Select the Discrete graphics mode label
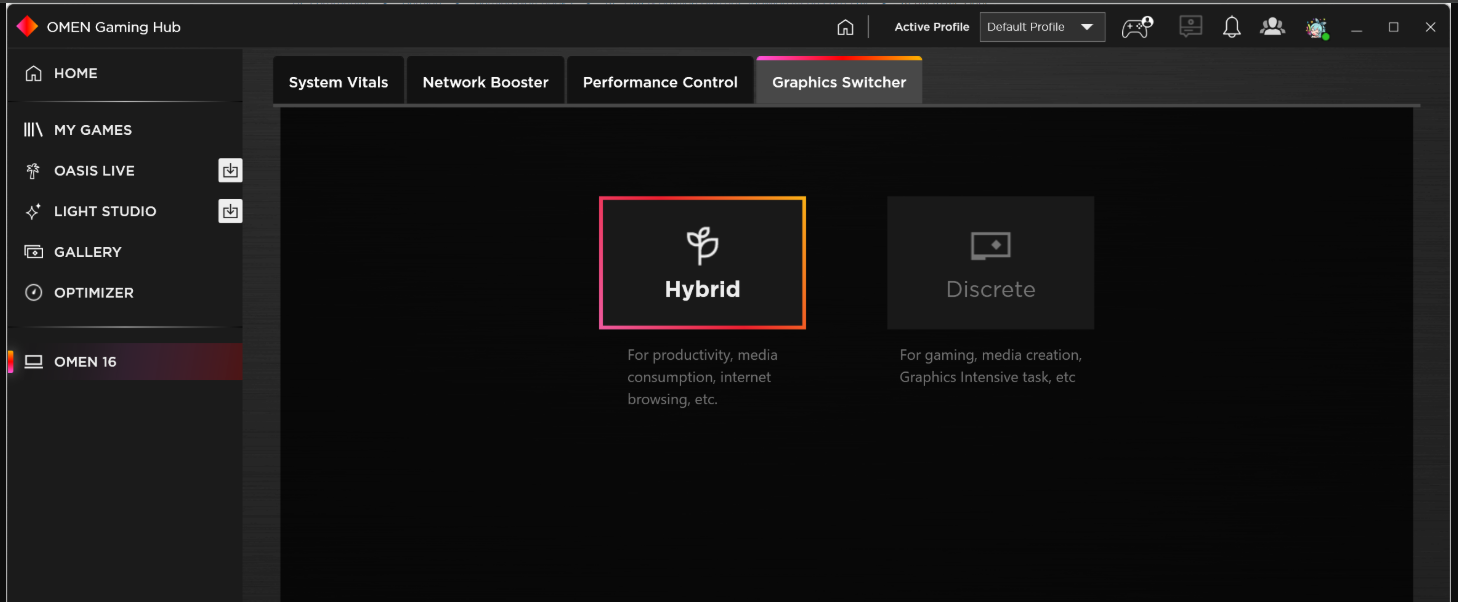This screenshot has width=1458, height=602. (991, 289)
